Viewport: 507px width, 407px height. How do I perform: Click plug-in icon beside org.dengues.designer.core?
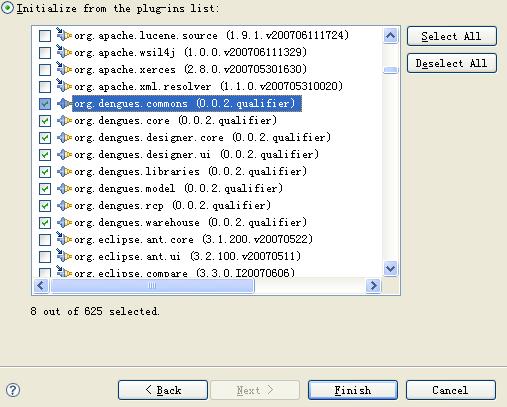64,137
